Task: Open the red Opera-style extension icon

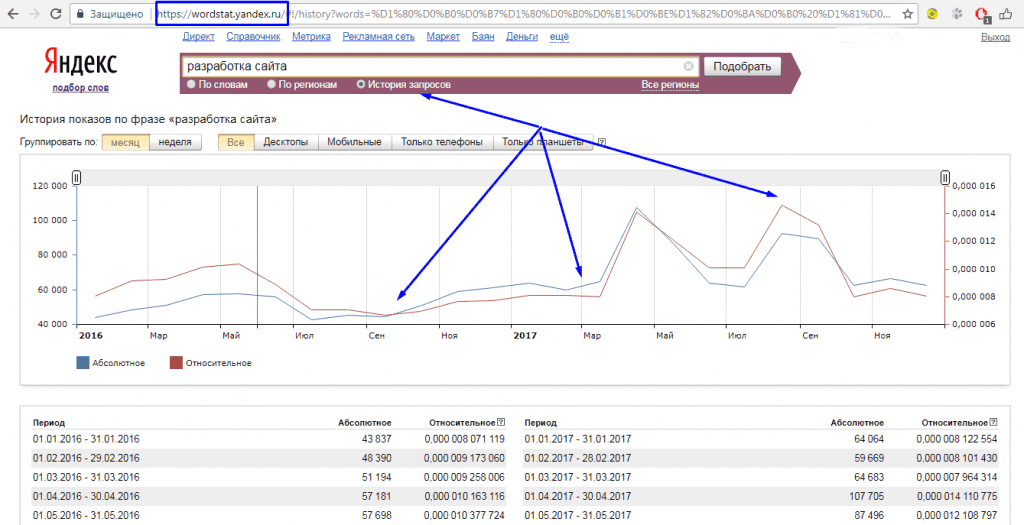Action: coord(981,14)
